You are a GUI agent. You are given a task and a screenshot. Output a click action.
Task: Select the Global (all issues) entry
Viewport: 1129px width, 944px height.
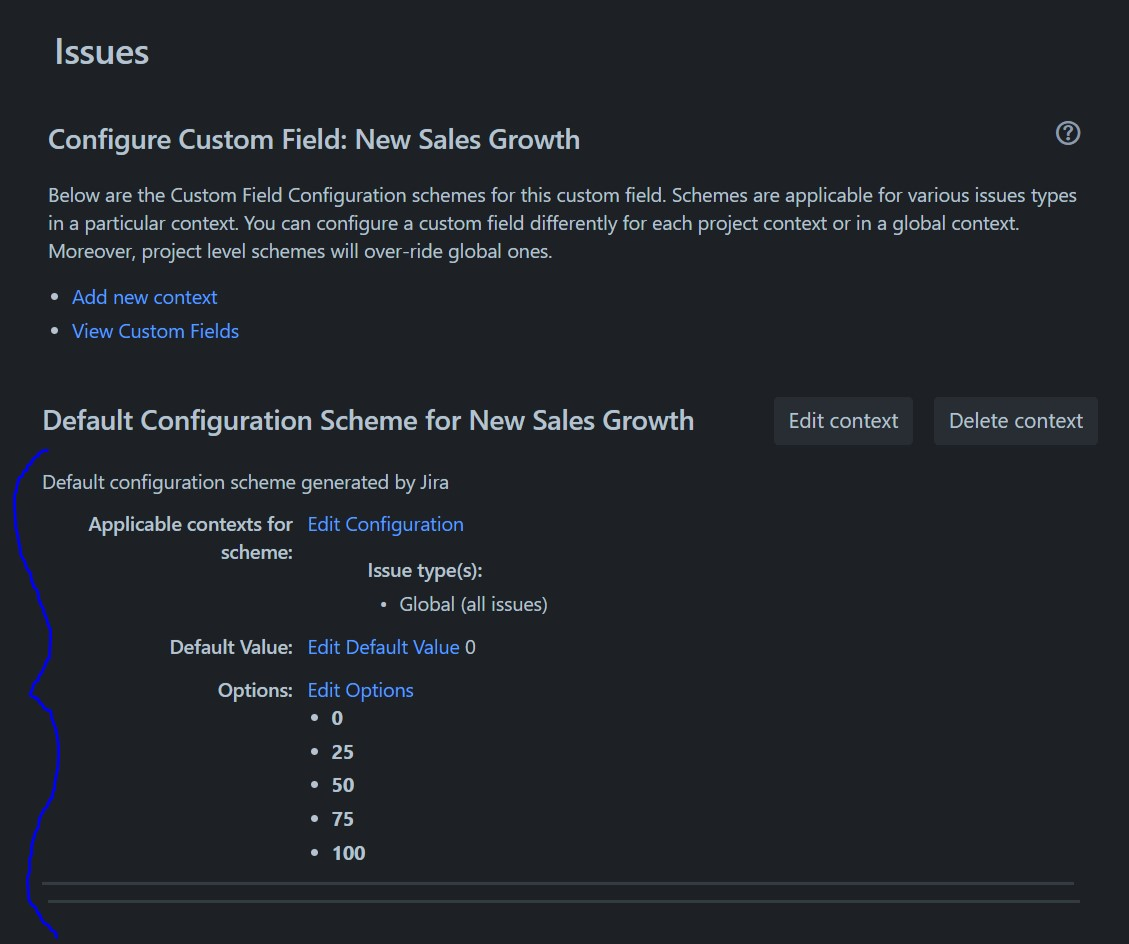click(473, 604)
